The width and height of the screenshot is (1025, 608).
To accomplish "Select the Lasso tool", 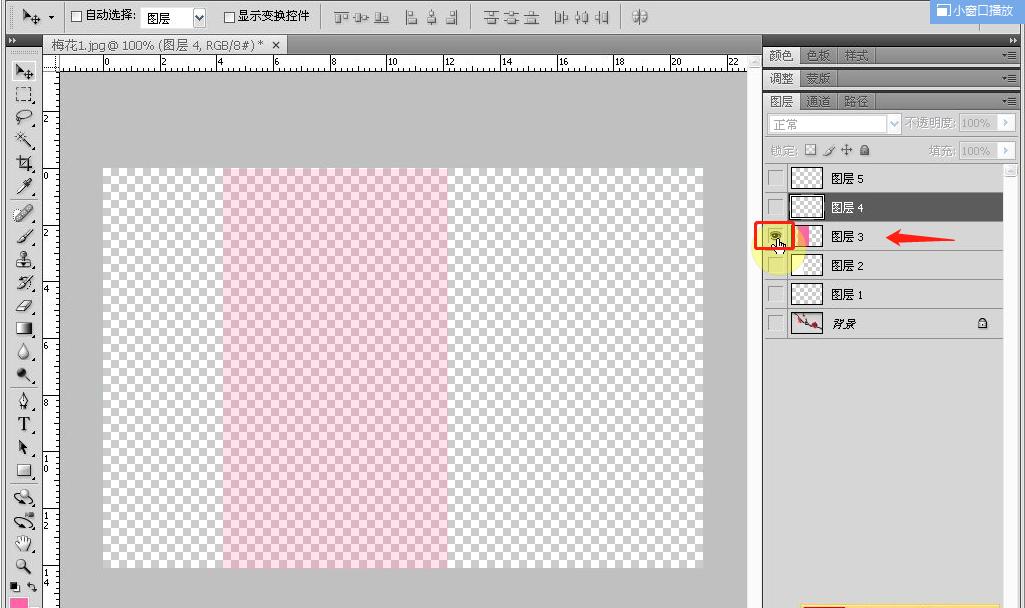I will coord(24,118).
